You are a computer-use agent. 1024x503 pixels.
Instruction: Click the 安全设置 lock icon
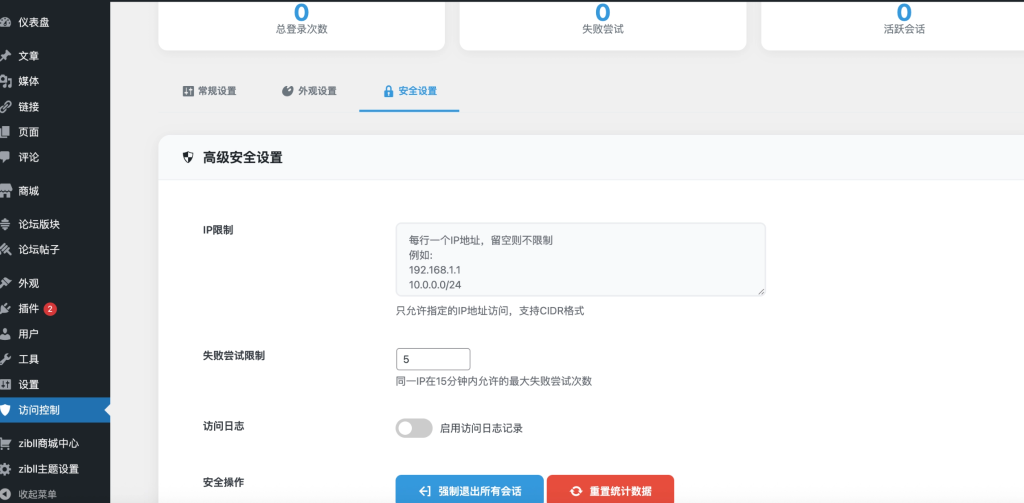(x=389, y=91)
